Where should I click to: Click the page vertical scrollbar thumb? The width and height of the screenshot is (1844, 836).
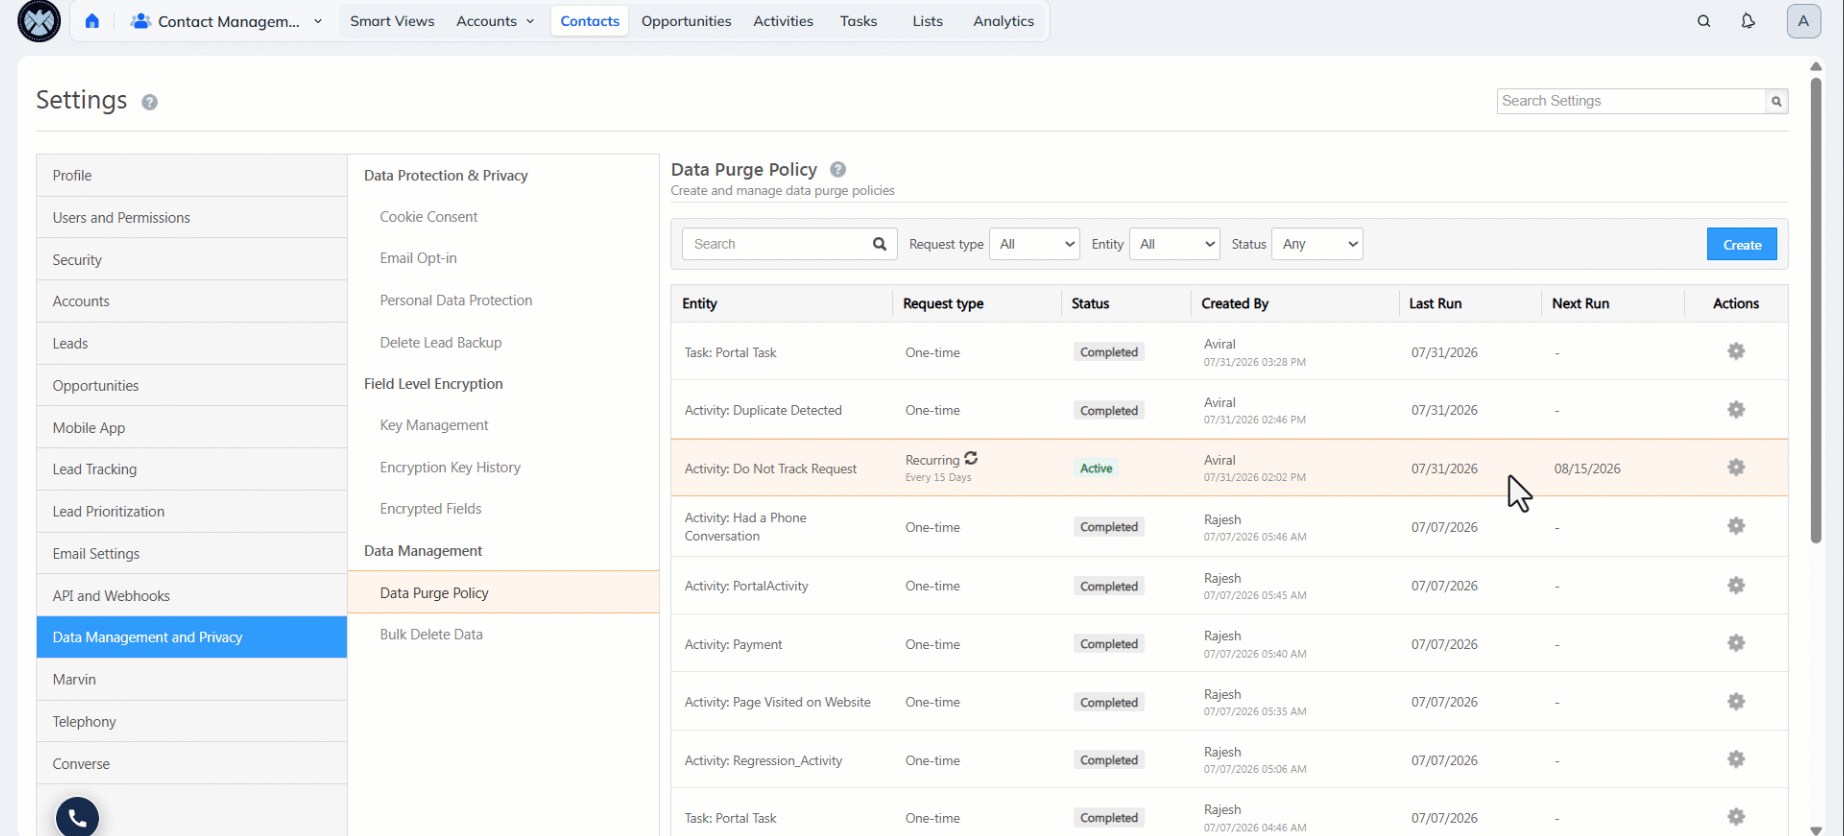(x=1816, y=310)
